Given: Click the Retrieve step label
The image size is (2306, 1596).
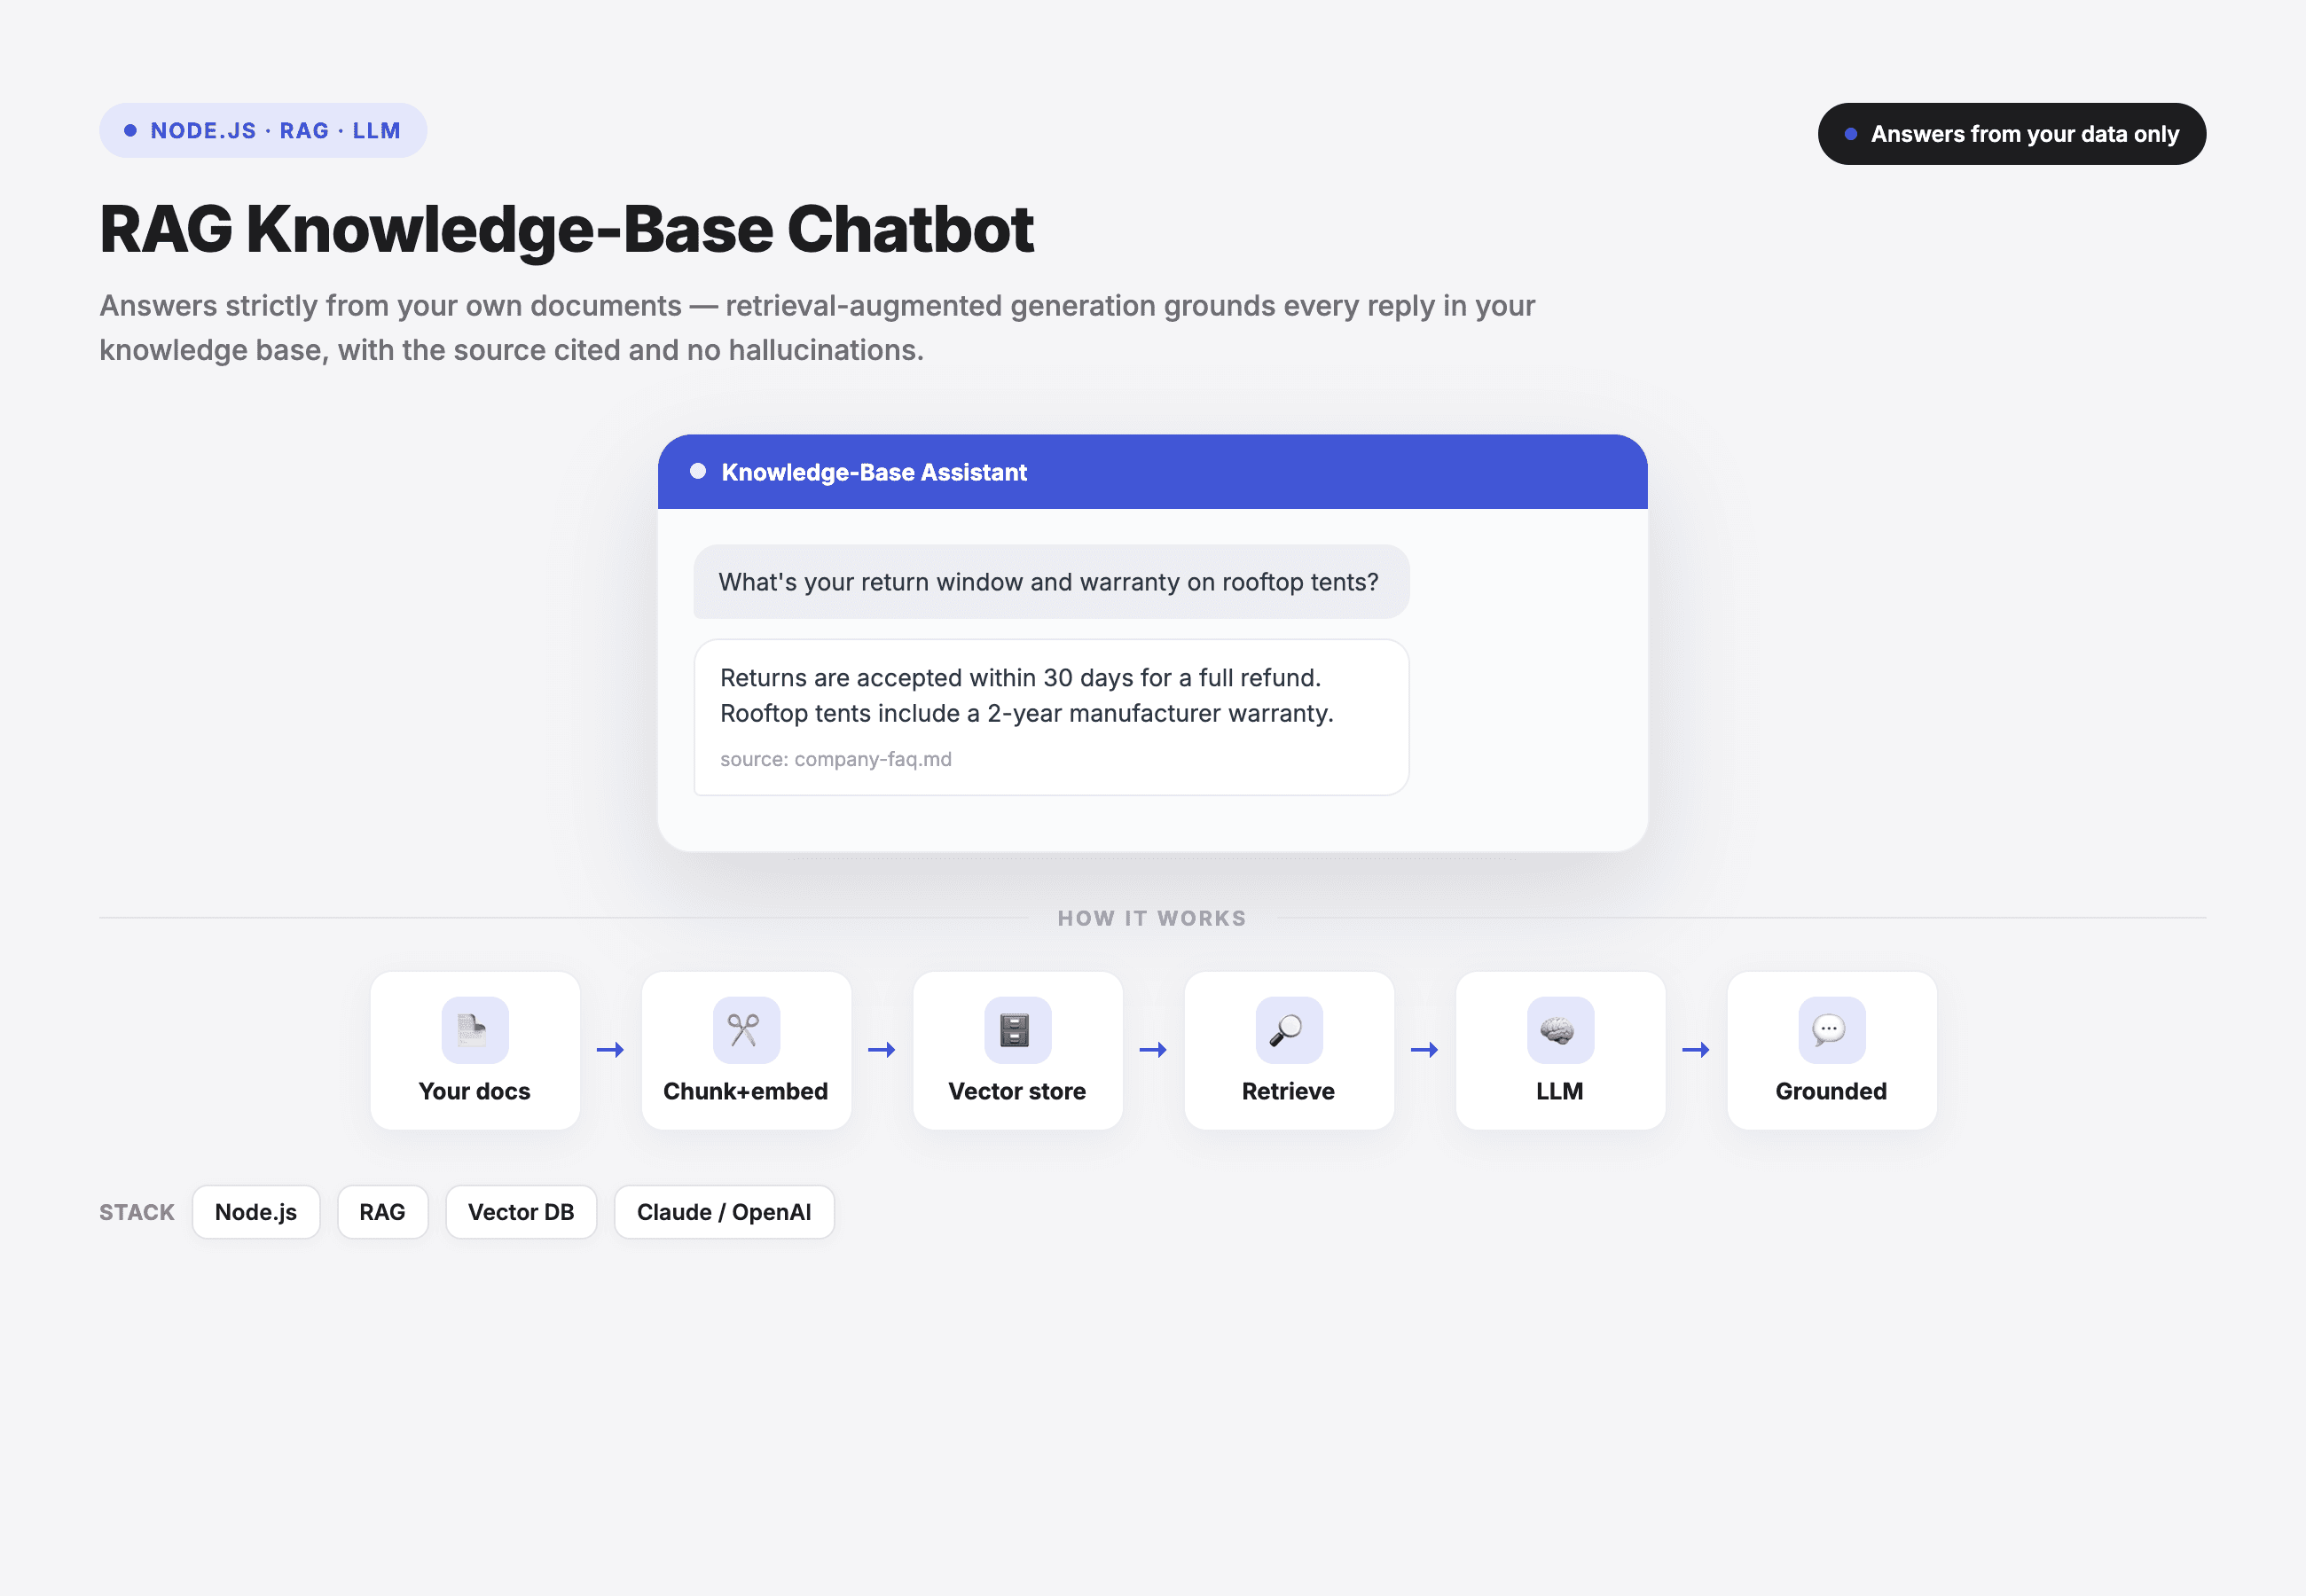Looking at the screenshot, I should click(x=1289, y=1091).
